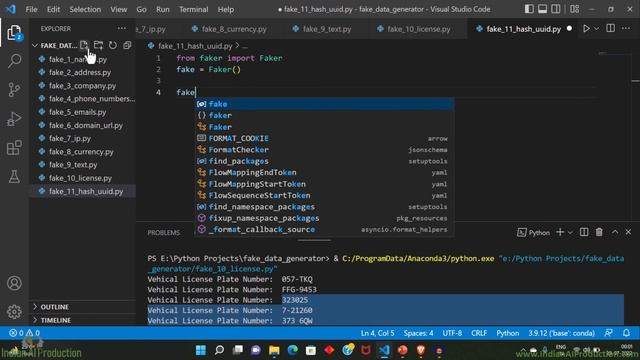This screenshot has height=360, width=640.
Task: Change indentation via Spaces: 4
Action: [x=418, y=333]
